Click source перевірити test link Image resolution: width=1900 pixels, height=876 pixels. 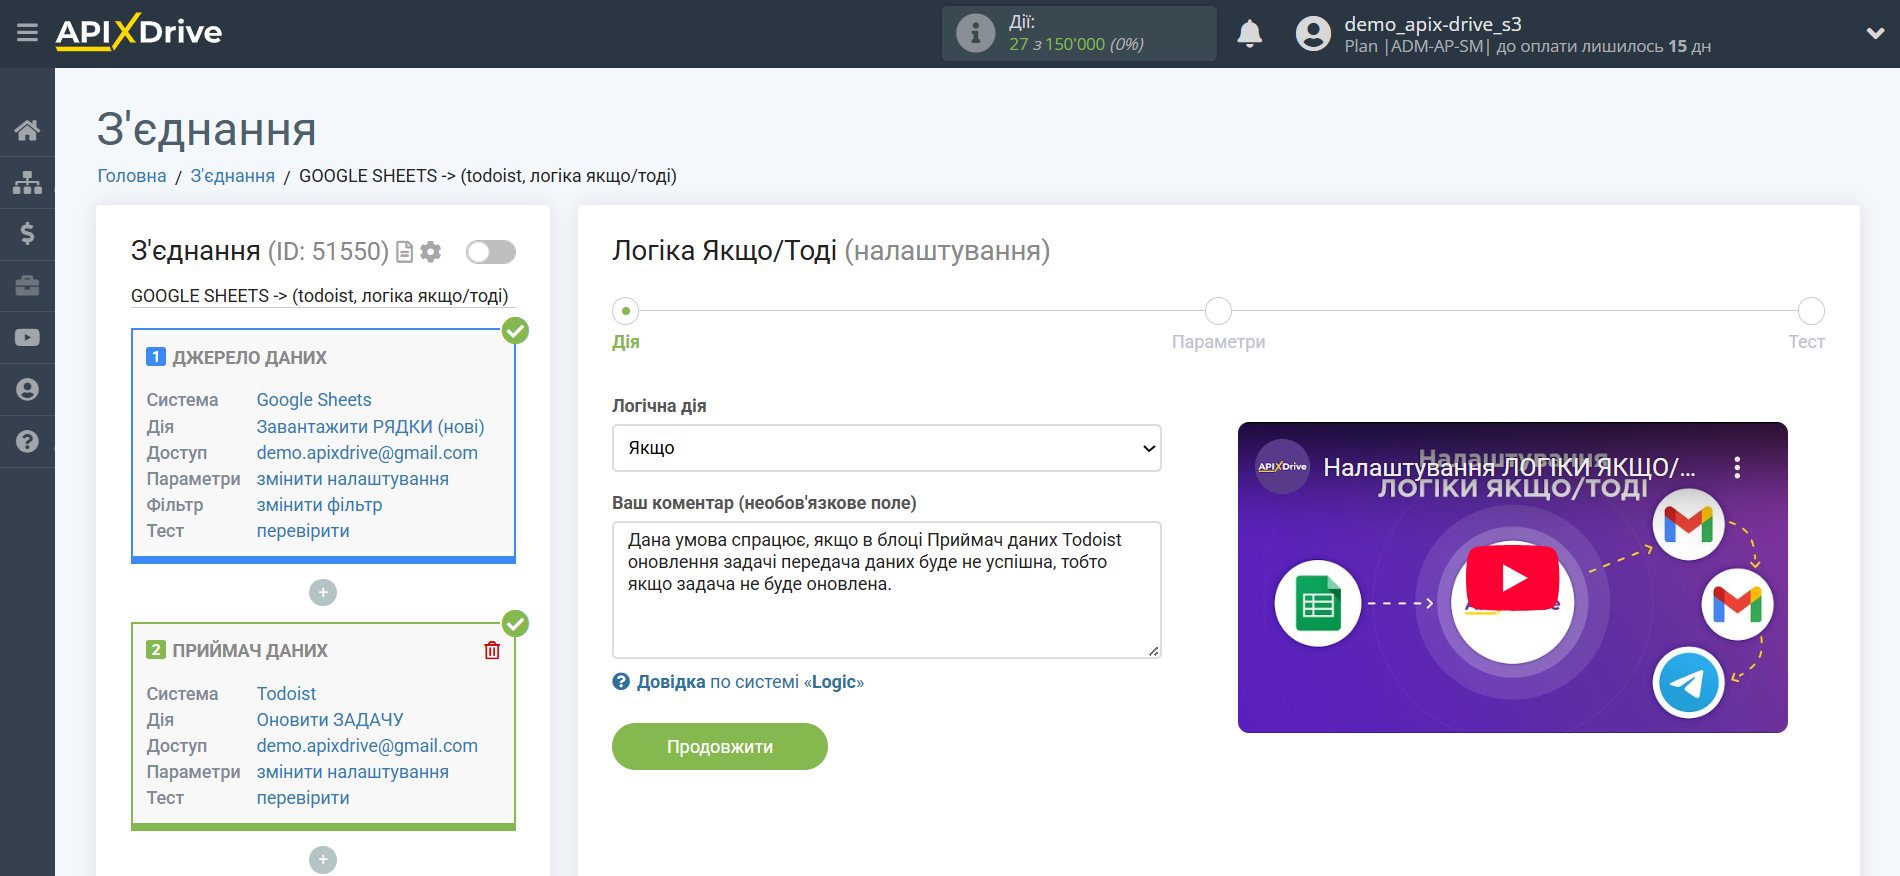[x=303, y=531]
